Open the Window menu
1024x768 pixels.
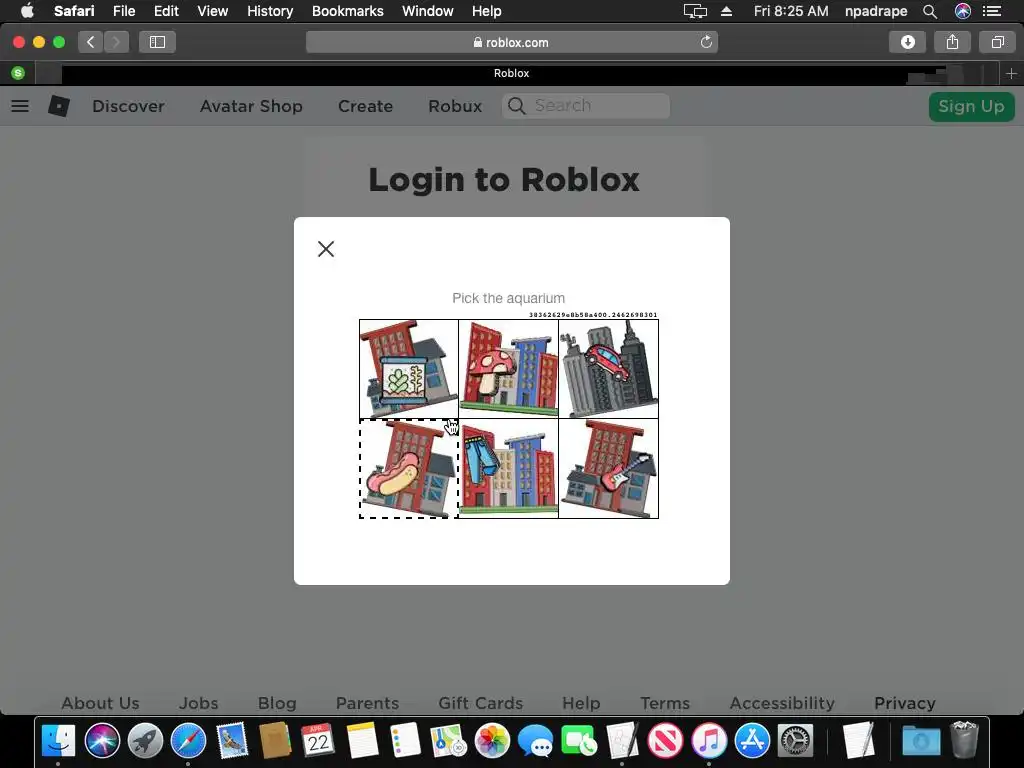(x=428, y=11)
